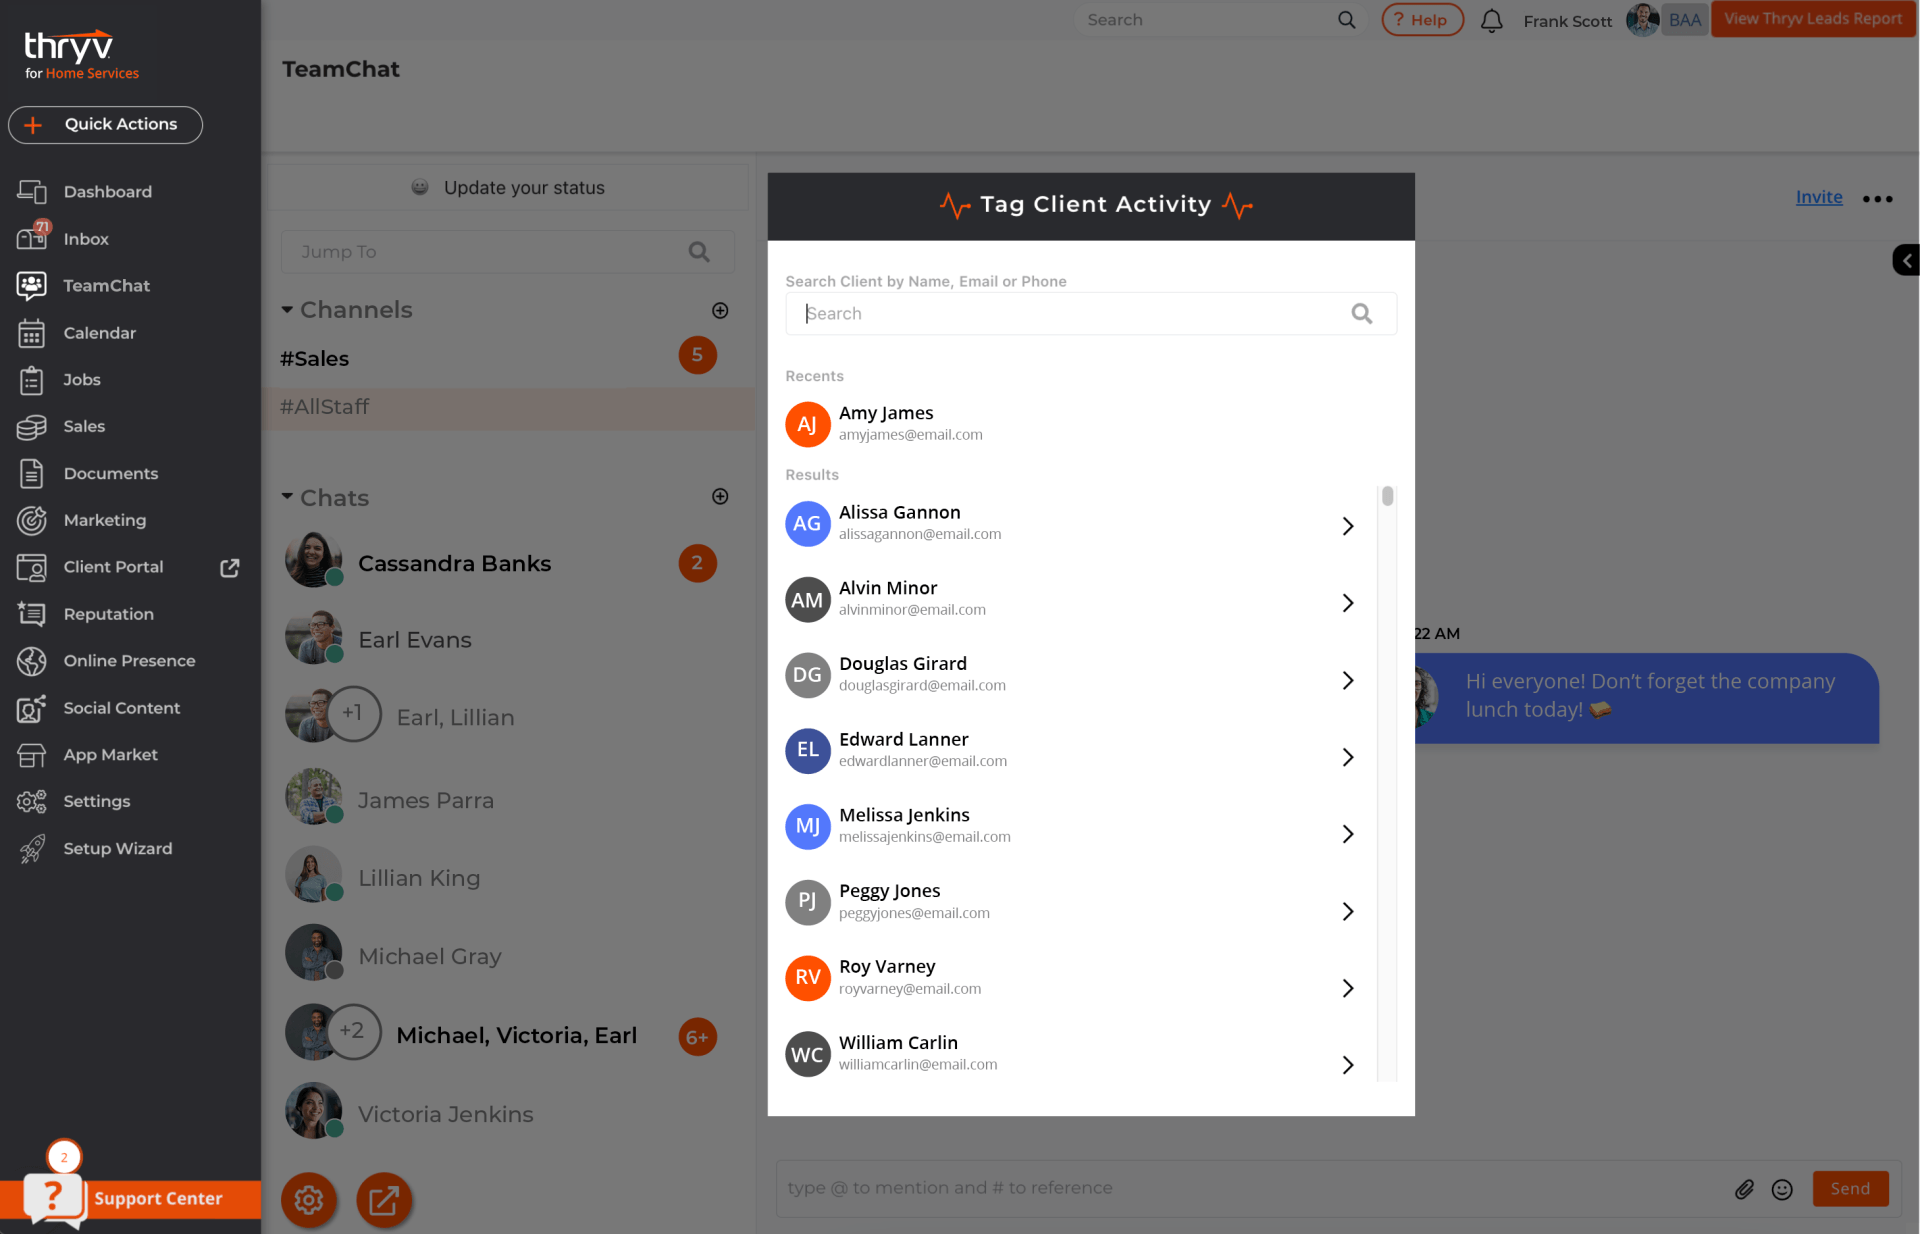Screen dimensions: 1920x1234
Task: Open the #AllStaff channel
Action: 508,407
